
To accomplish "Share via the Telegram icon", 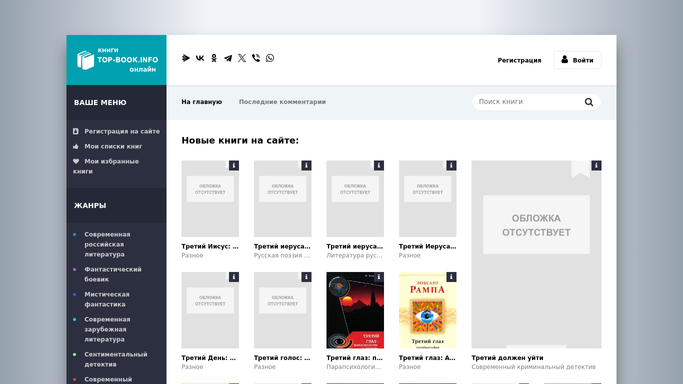I will (x=228, y=58).
